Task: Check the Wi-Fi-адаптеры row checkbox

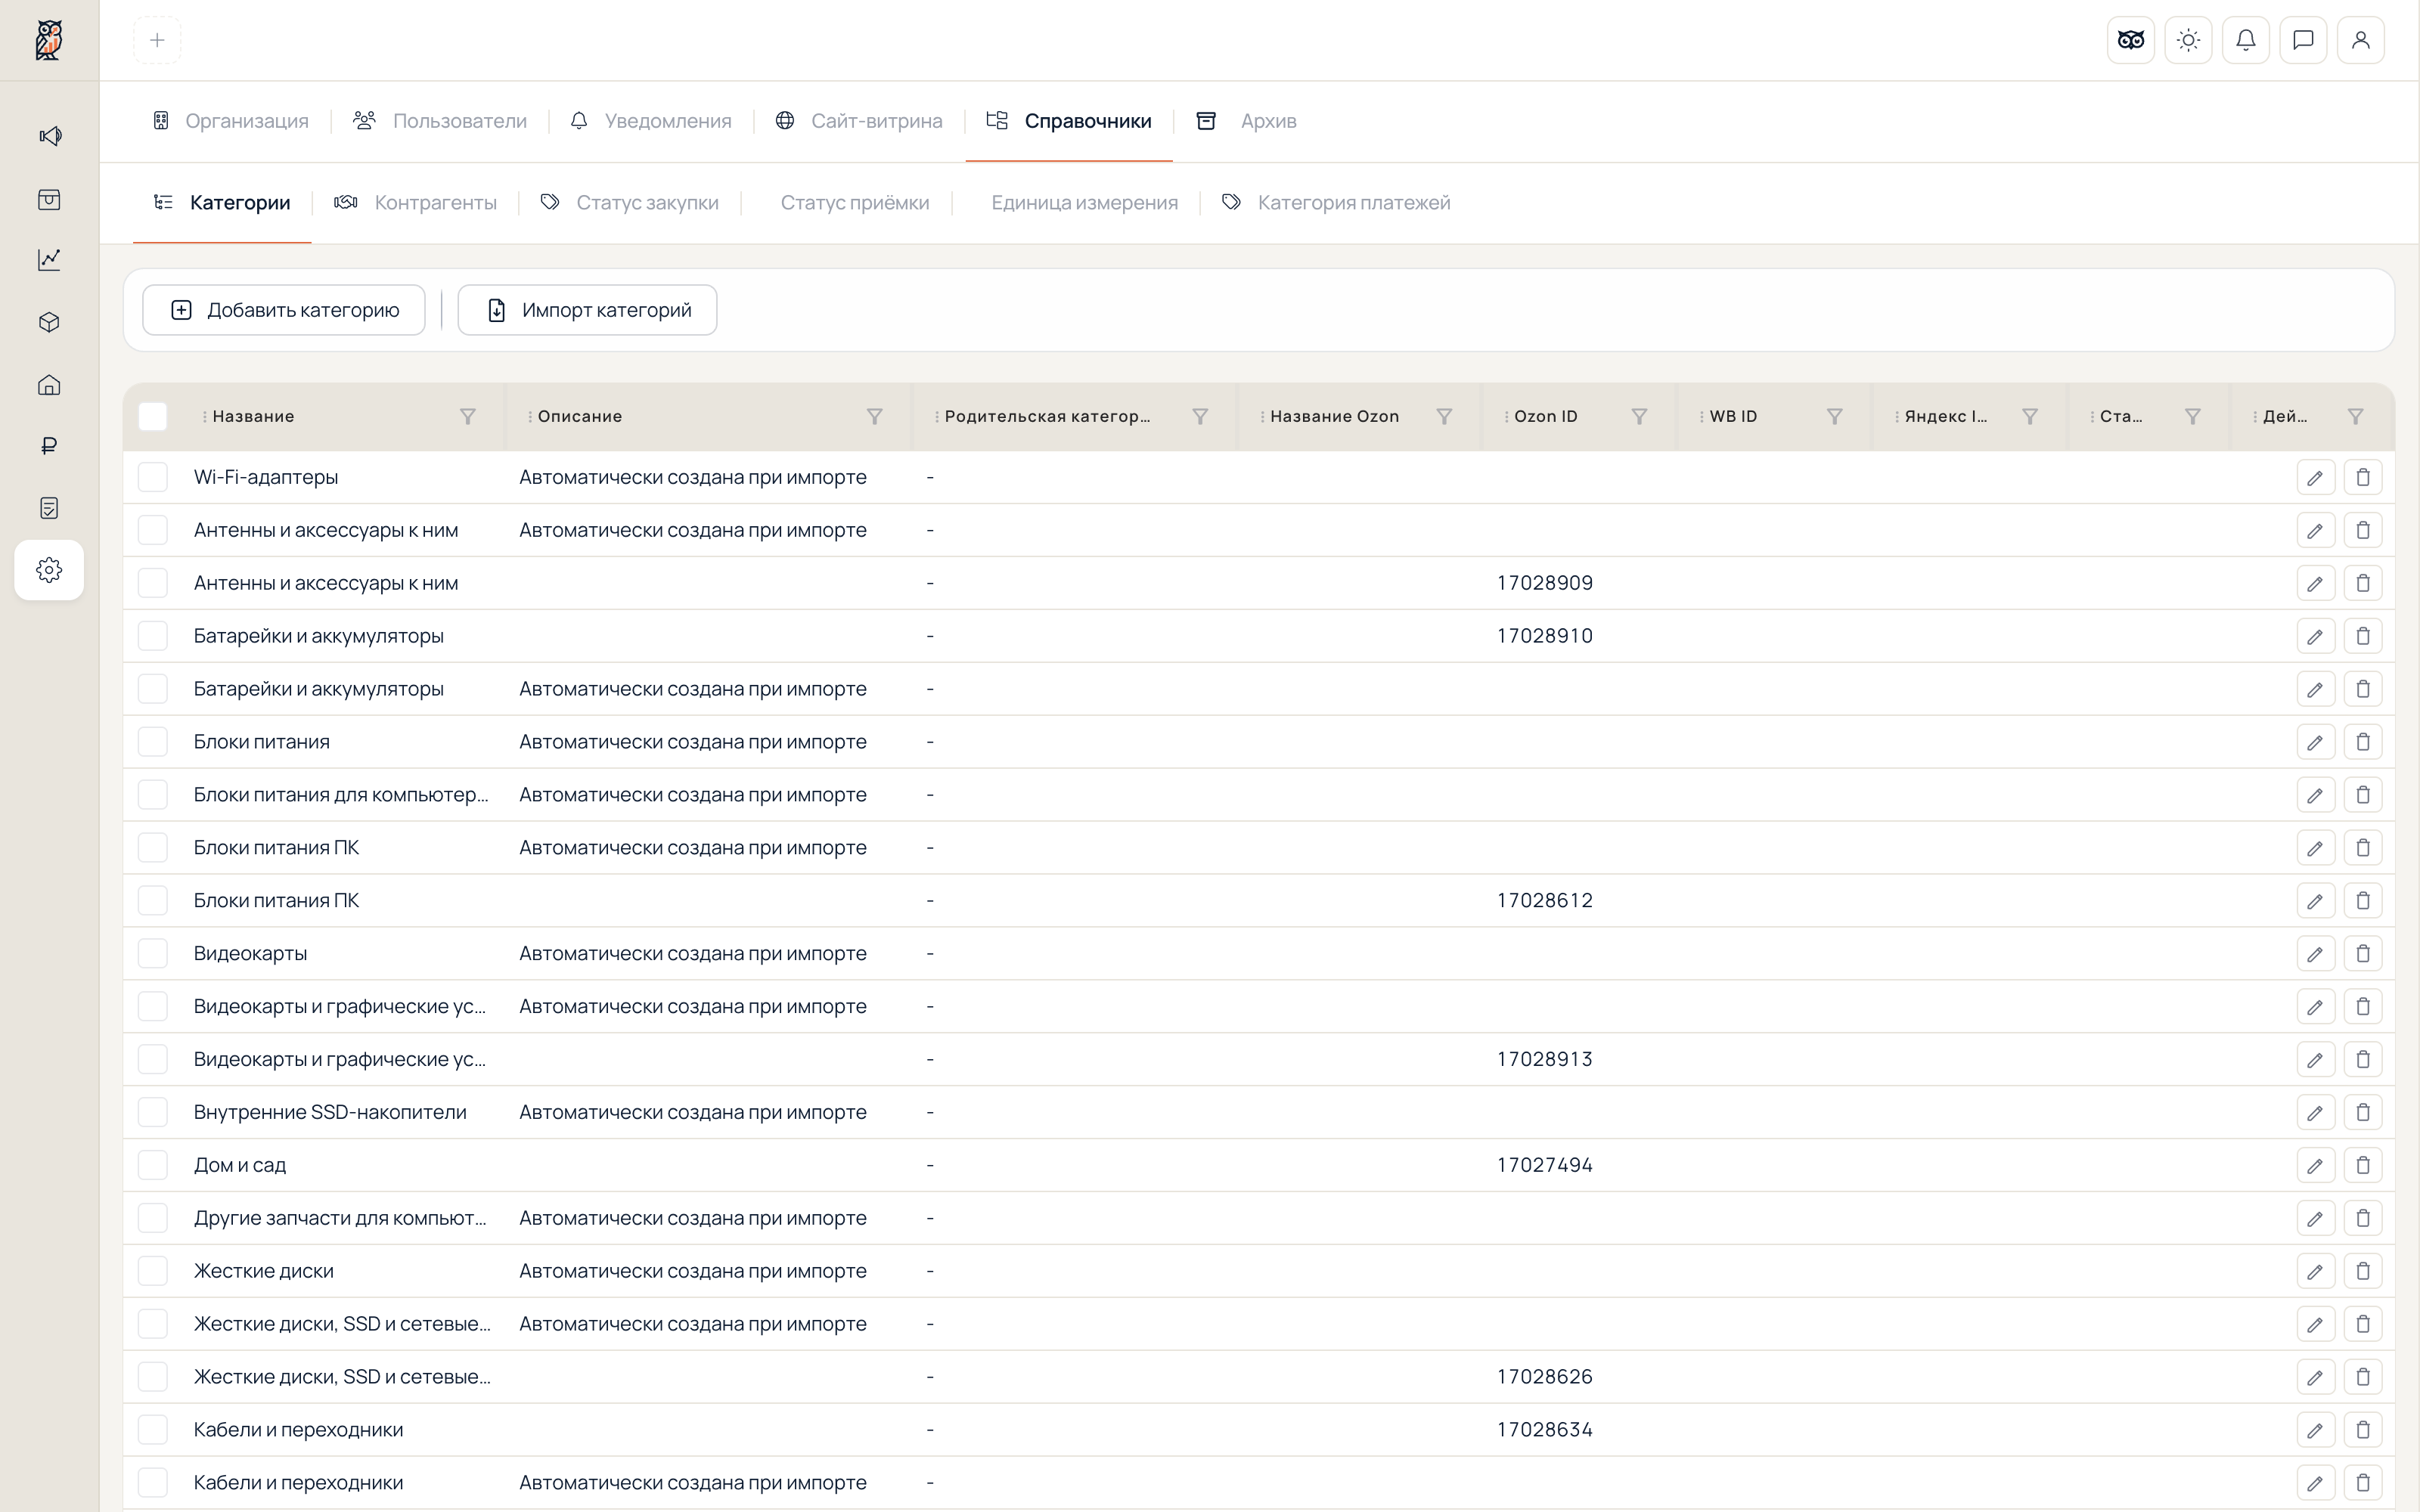Action: click(153, 477)
